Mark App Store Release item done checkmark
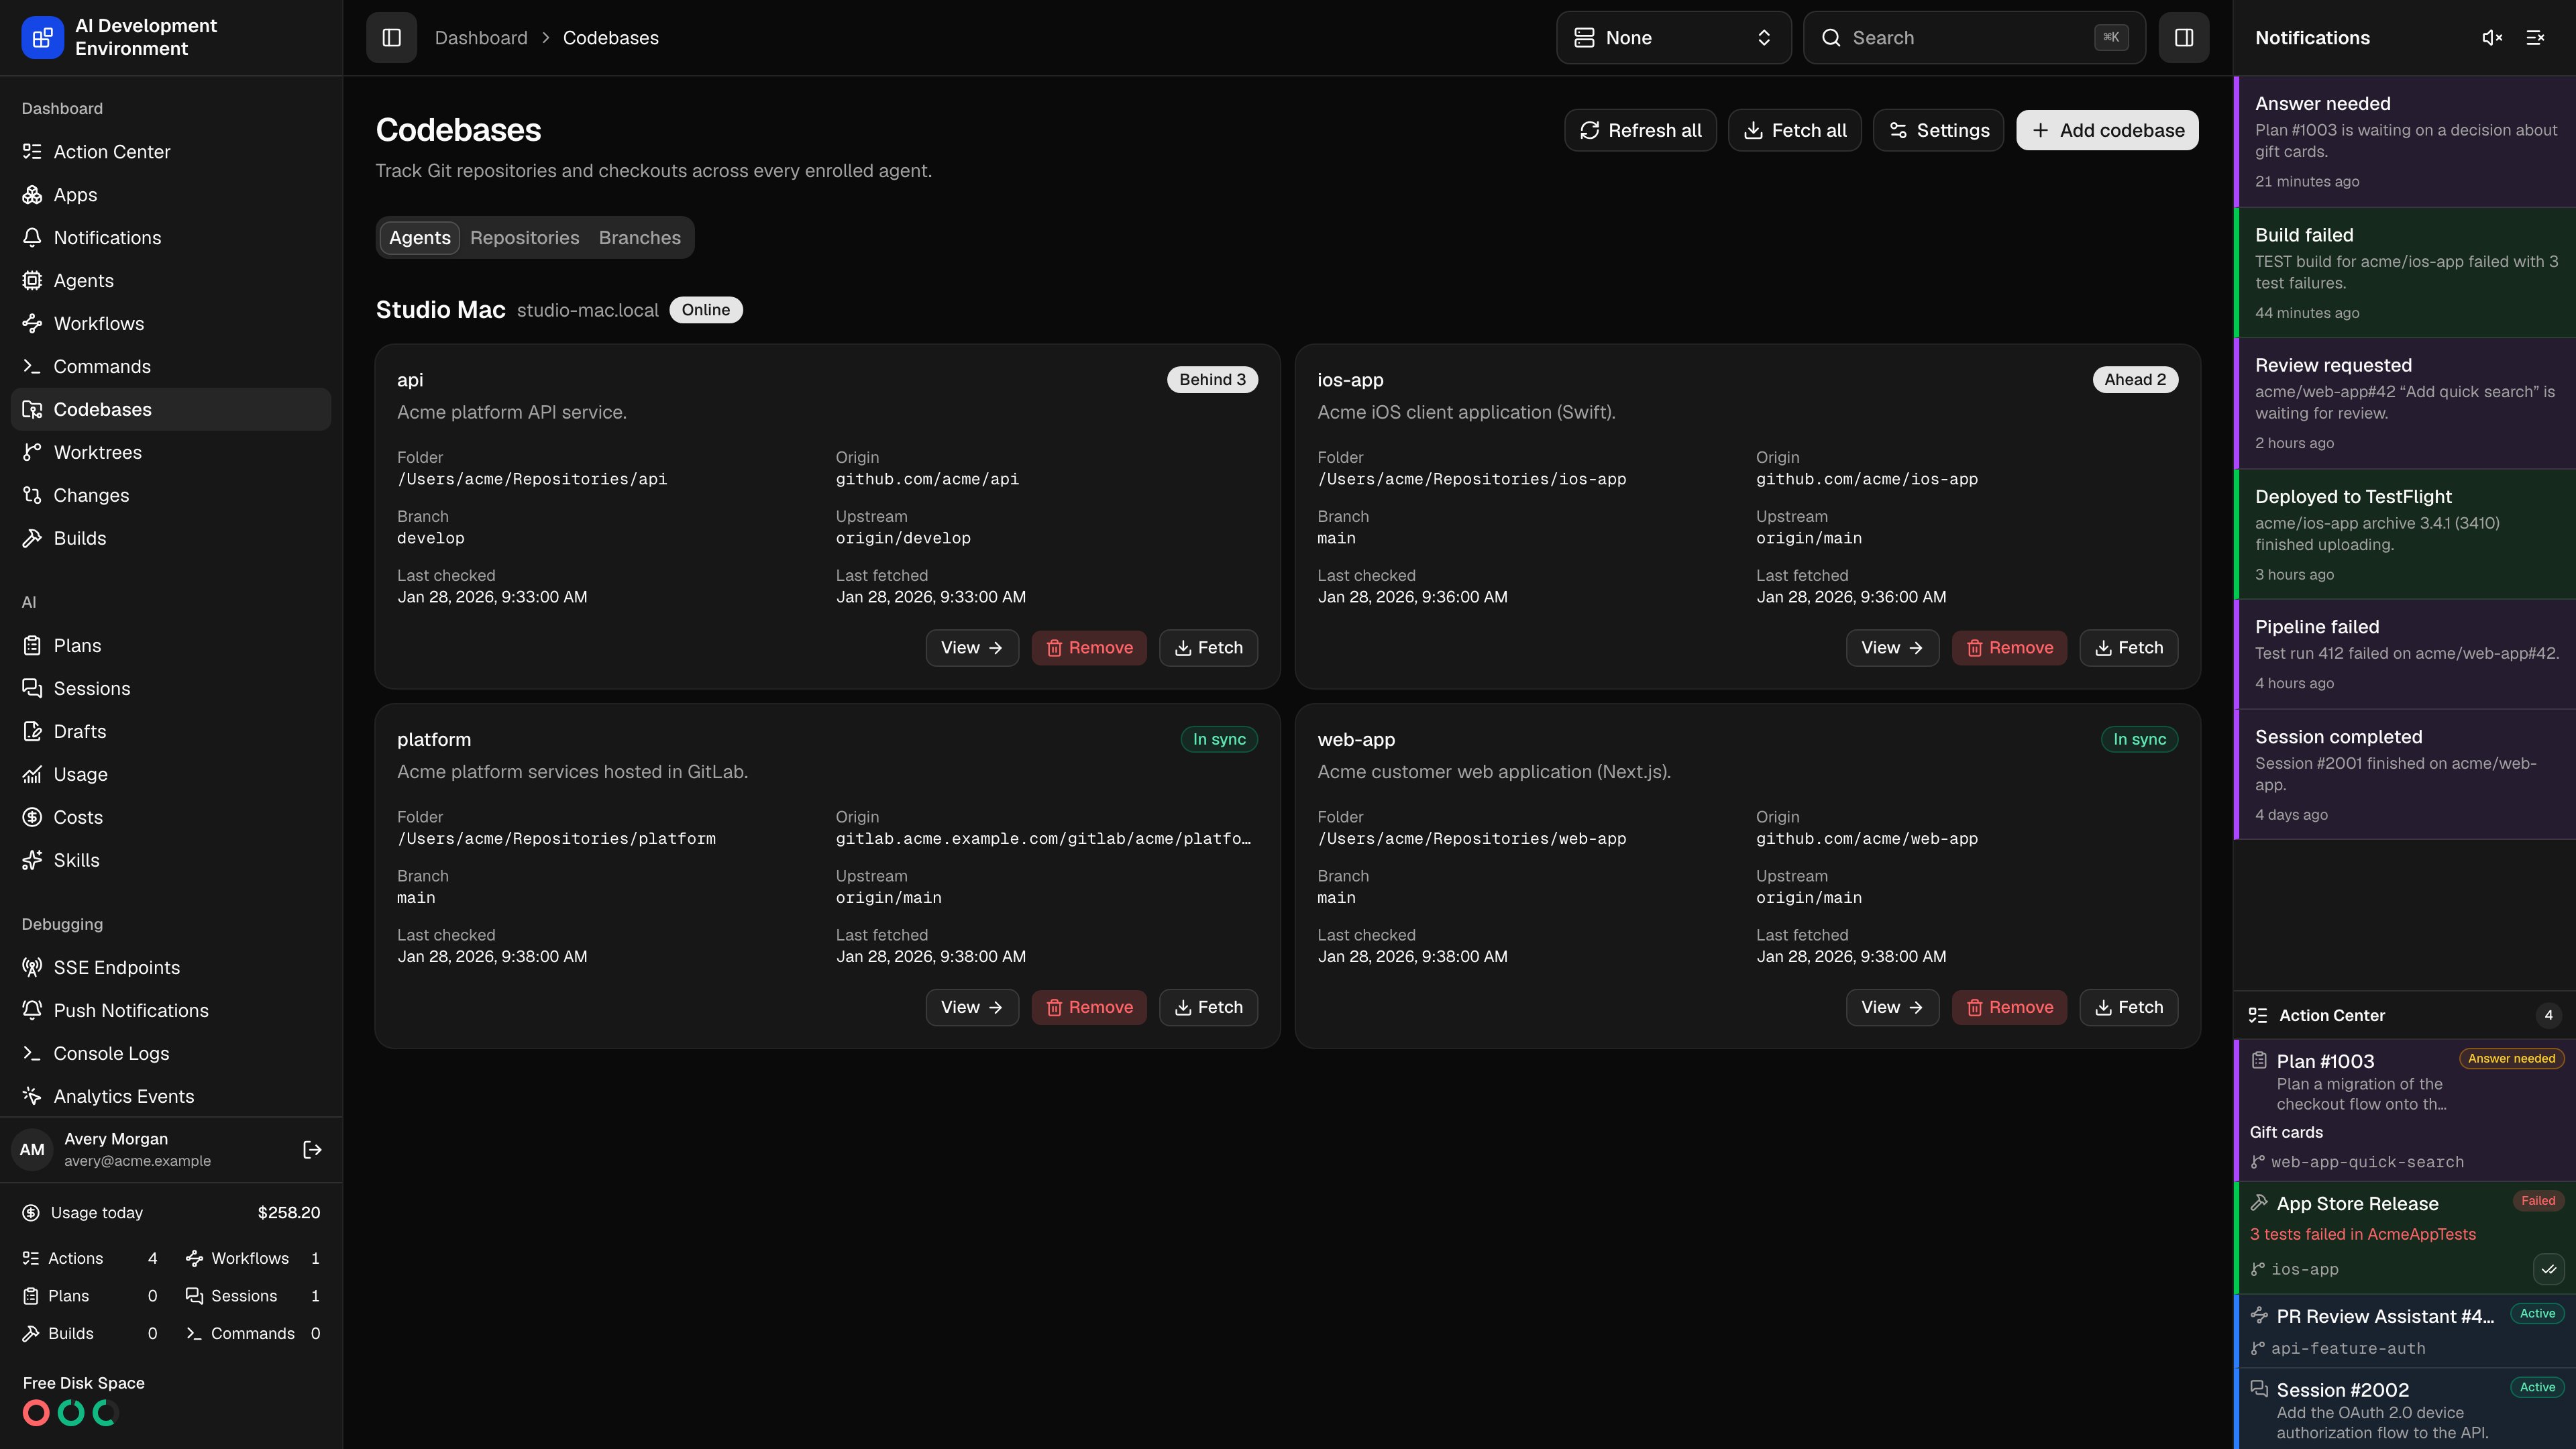 [2548, 1270]
